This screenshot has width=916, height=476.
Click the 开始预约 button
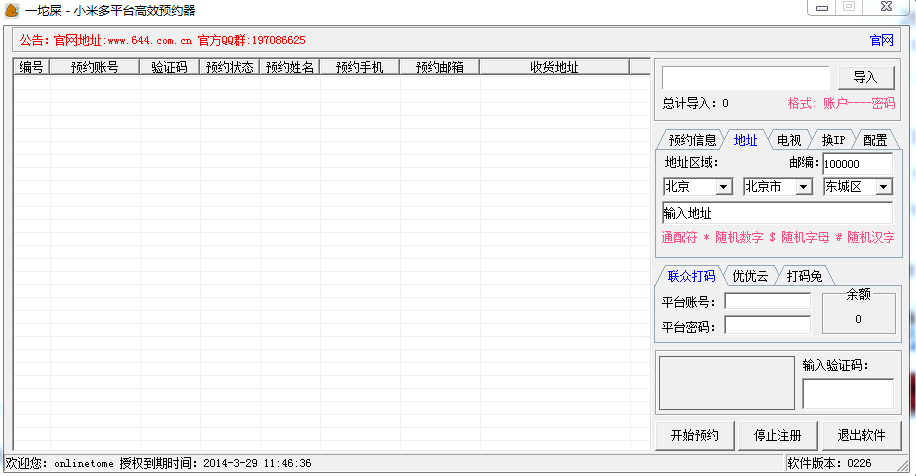pos(695,436)
